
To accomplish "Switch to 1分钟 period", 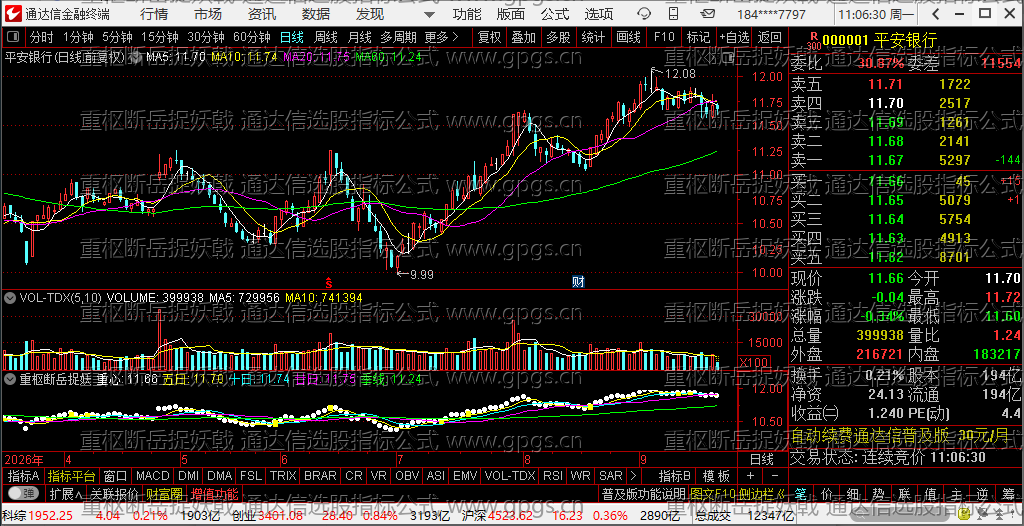I will (78, 37).
